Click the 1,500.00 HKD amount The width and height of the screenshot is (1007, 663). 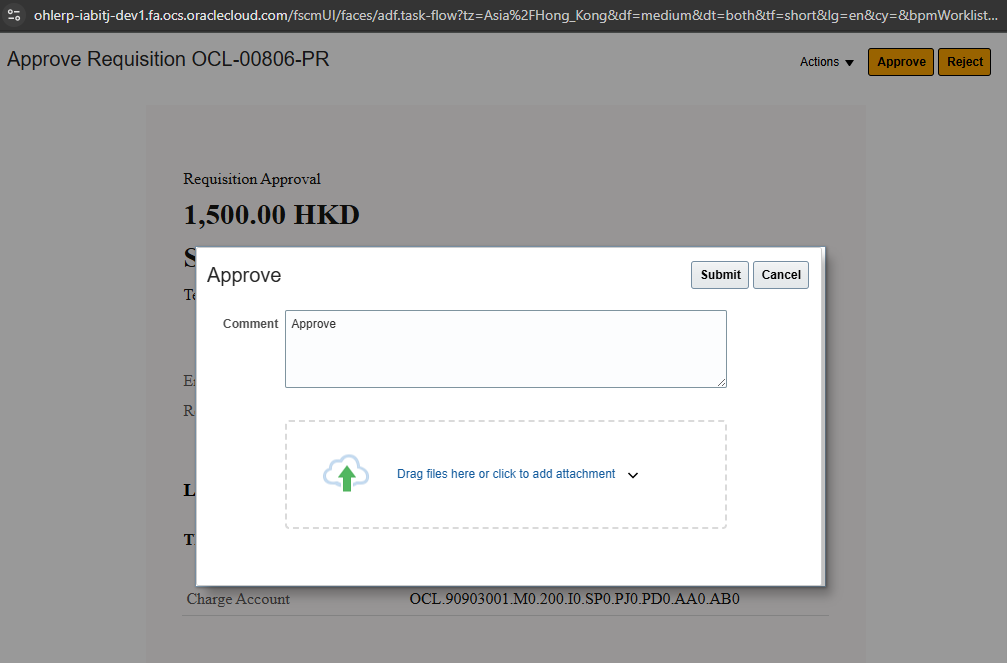[270, 215]
